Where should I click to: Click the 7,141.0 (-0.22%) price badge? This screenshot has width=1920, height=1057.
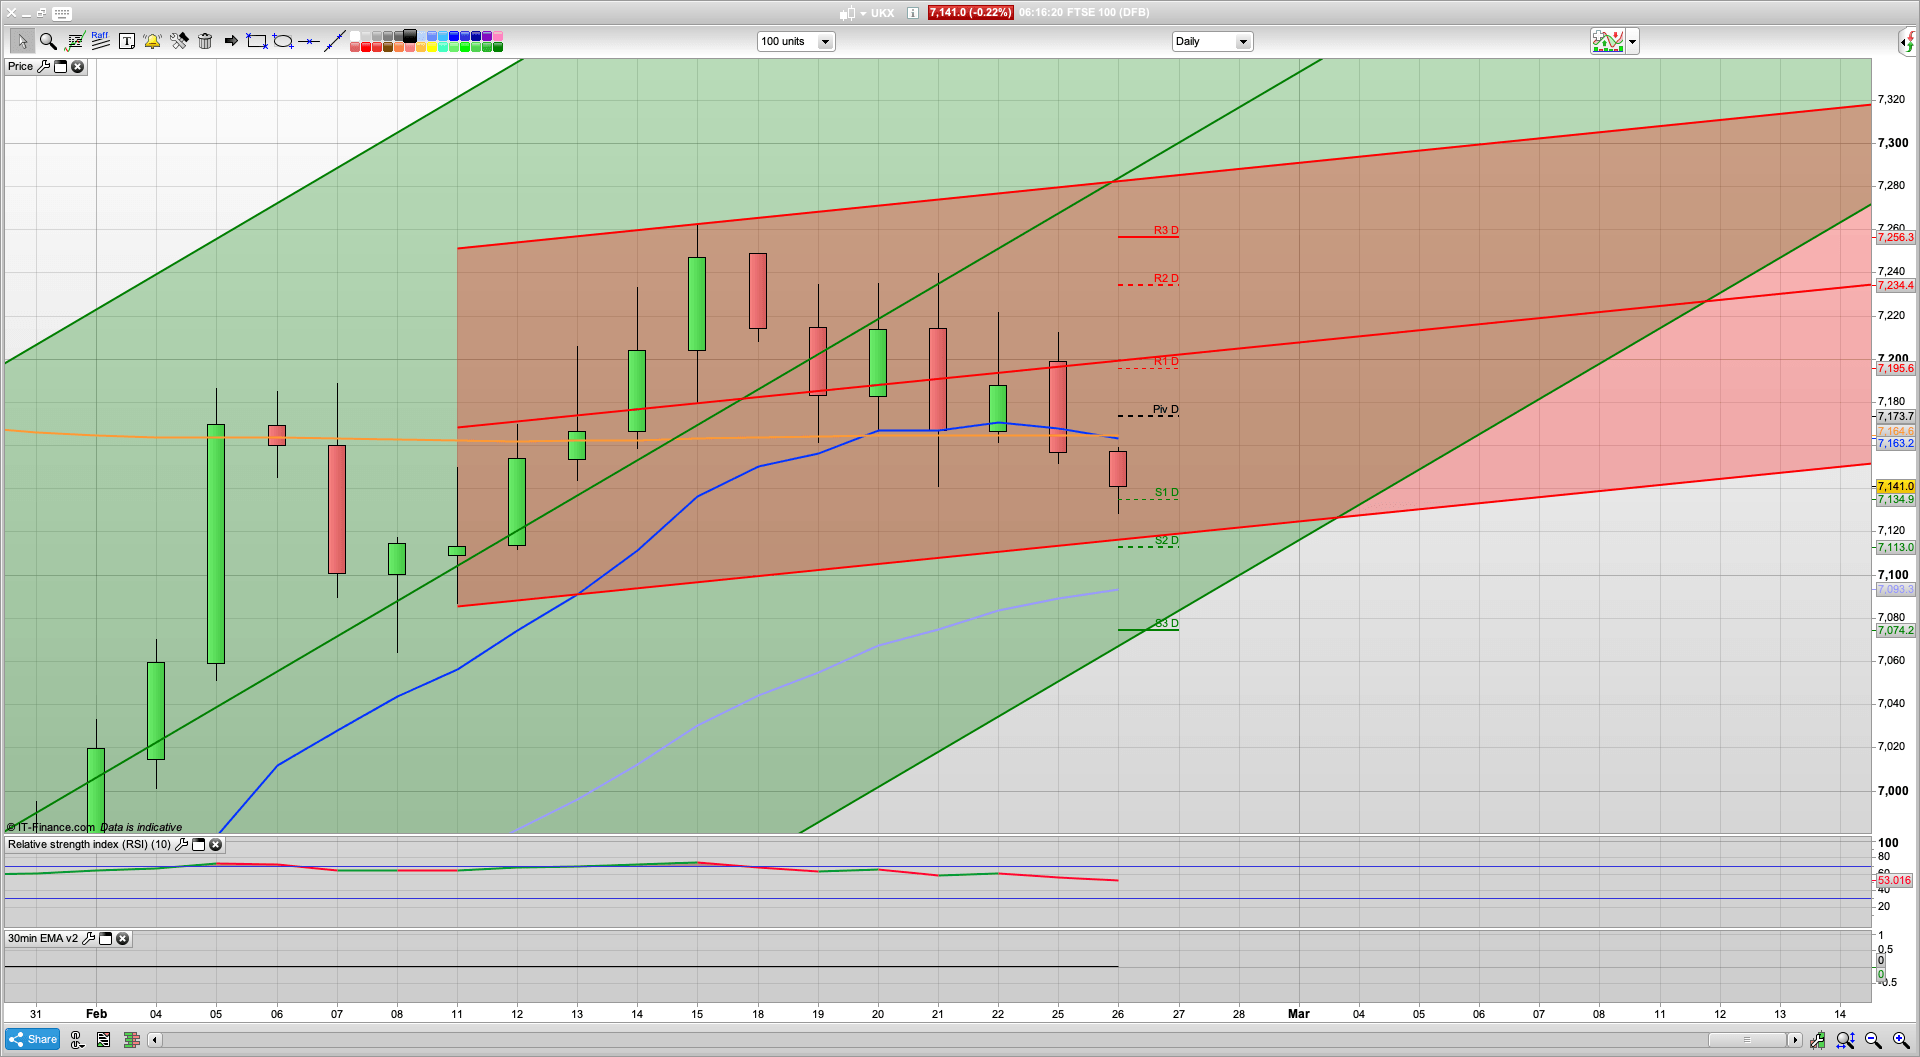point(970,13)
